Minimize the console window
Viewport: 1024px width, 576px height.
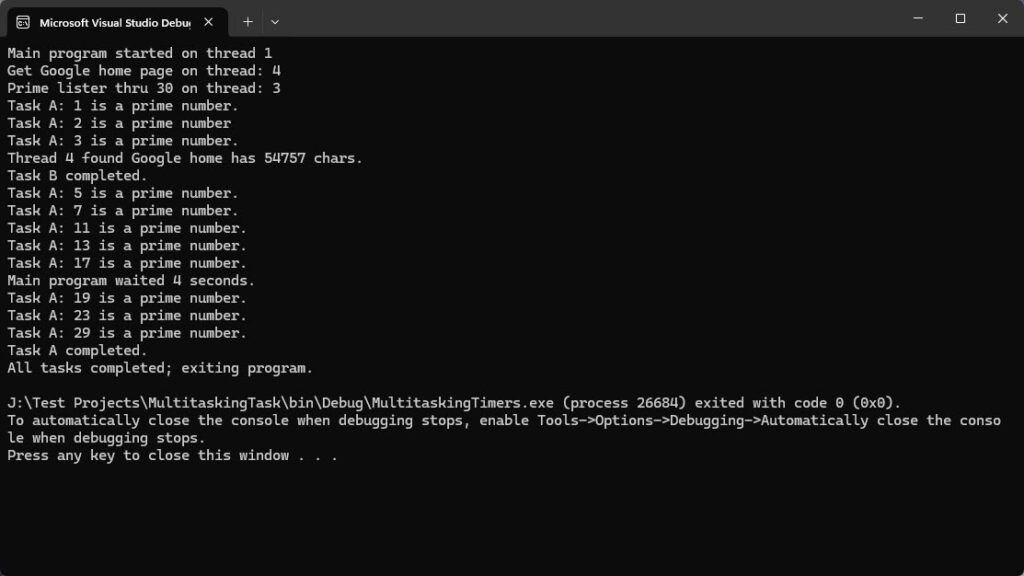[x=916, y=18]
